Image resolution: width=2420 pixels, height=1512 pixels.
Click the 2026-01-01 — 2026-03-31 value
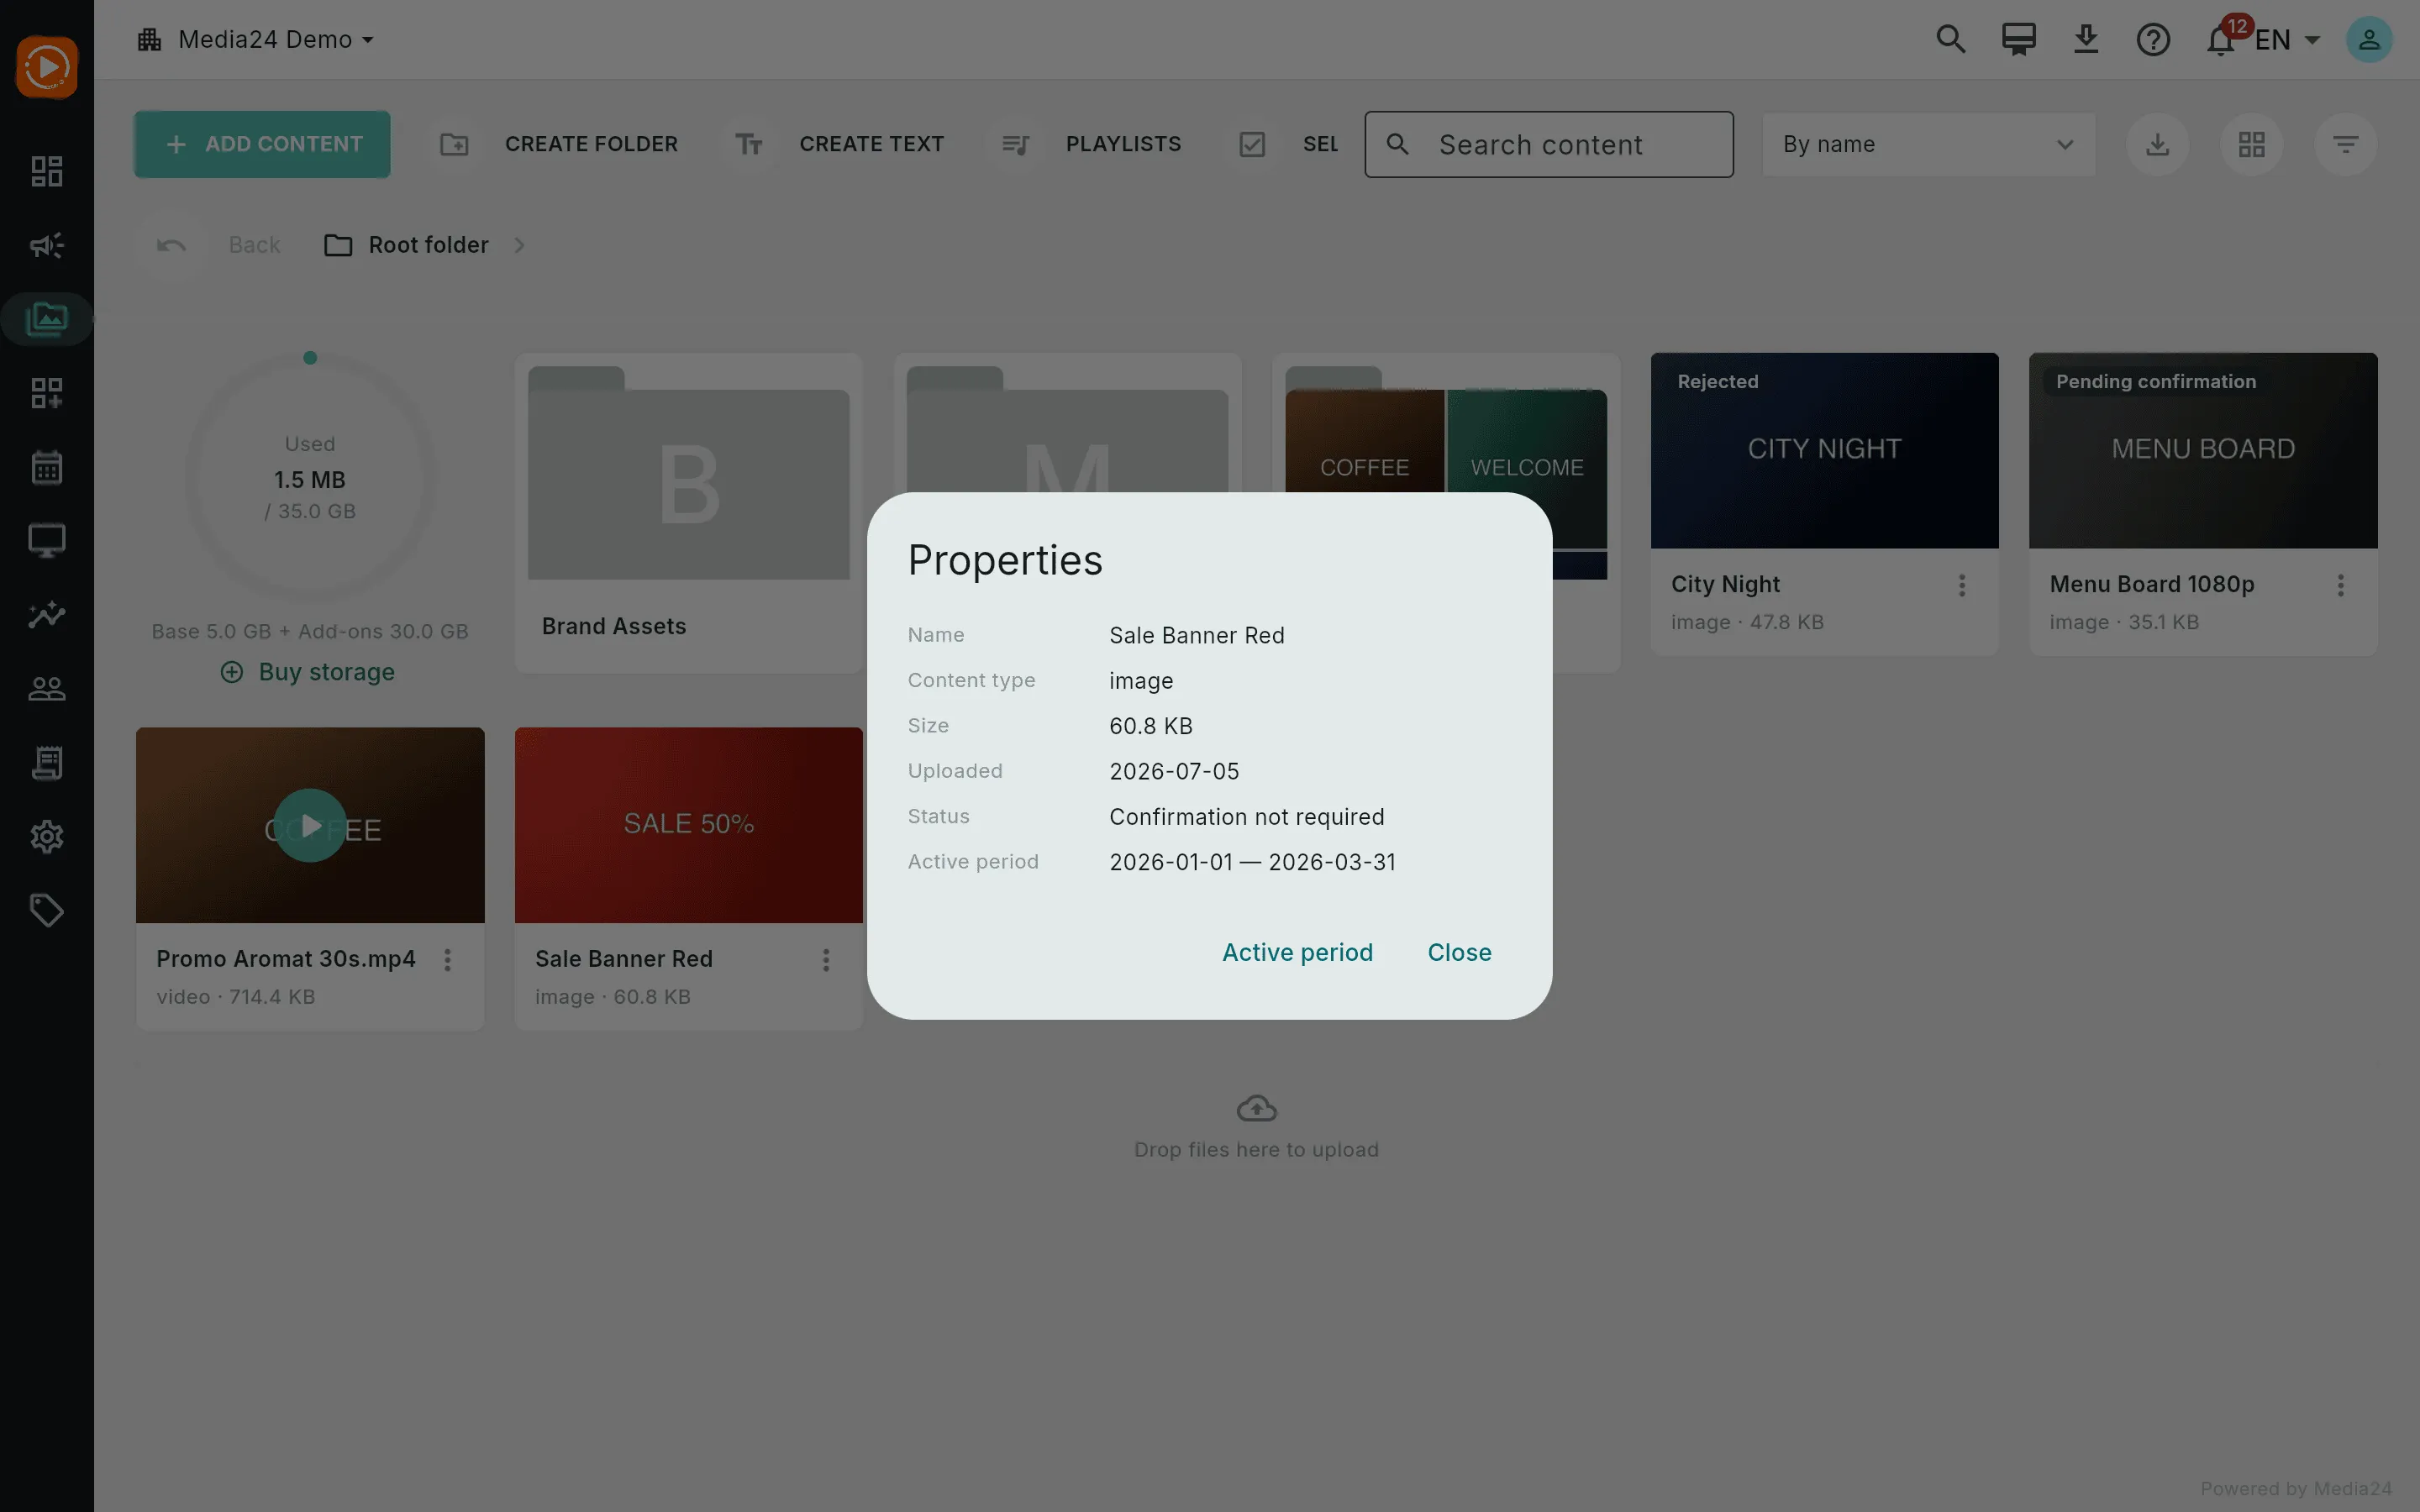(1252, 862)
